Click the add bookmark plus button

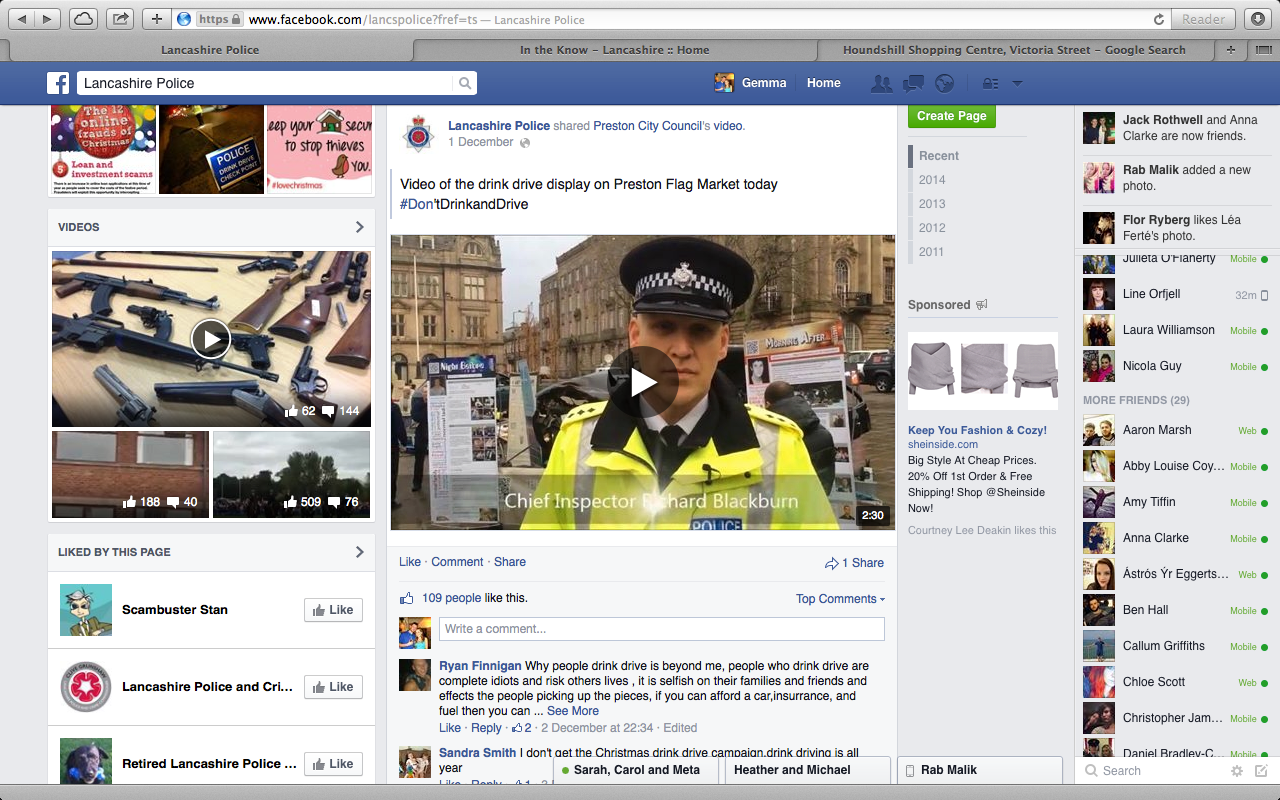pyautogui.click(x=157, y=19)
